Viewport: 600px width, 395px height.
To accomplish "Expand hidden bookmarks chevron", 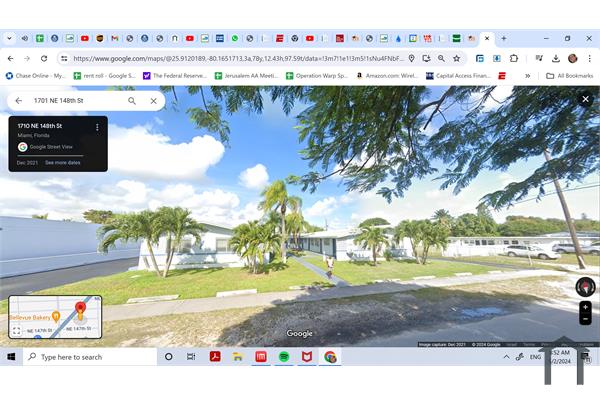I will coord(527,76).
